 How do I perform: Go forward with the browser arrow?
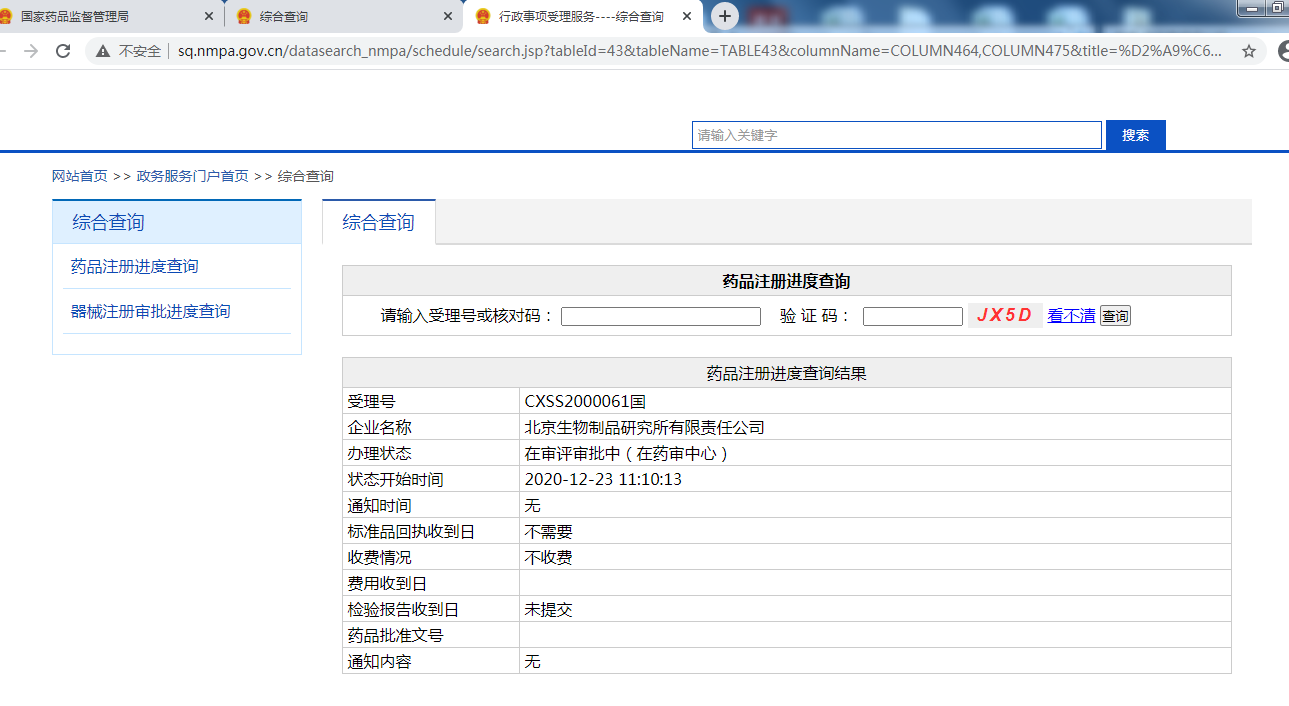pos(30,51)
